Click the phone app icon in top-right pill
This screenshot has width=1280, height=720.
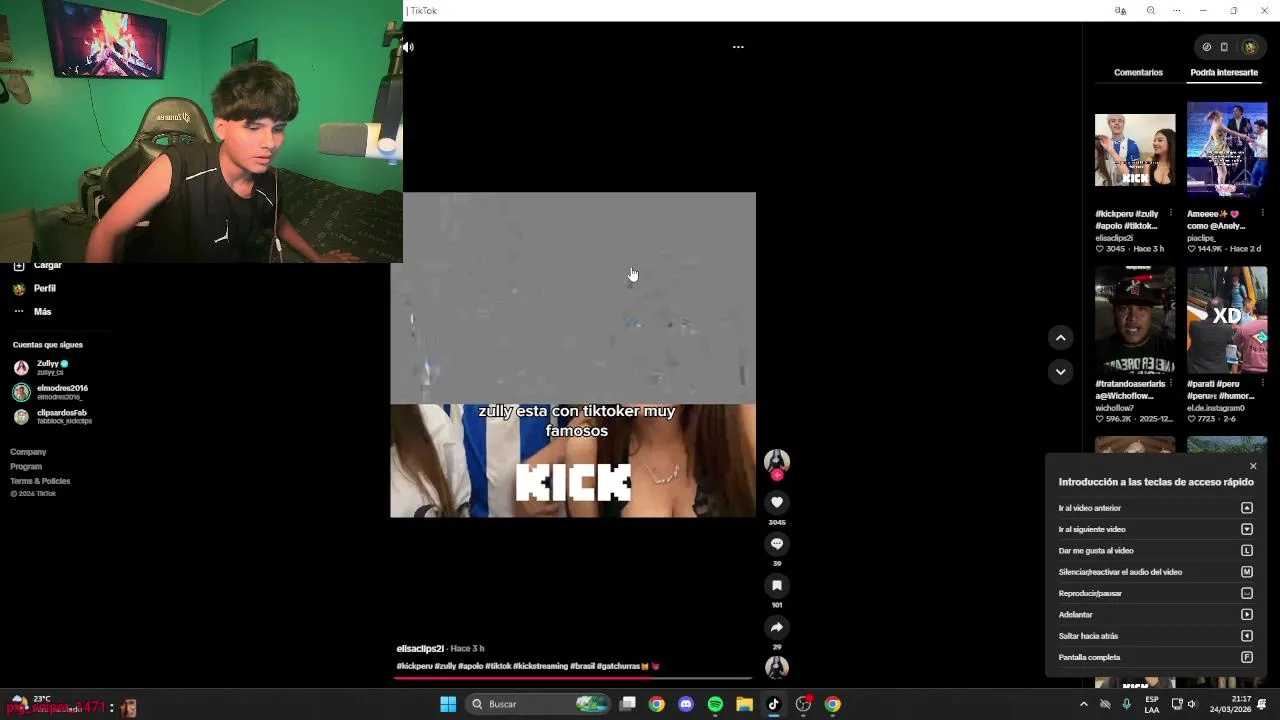click(1224, 47)
